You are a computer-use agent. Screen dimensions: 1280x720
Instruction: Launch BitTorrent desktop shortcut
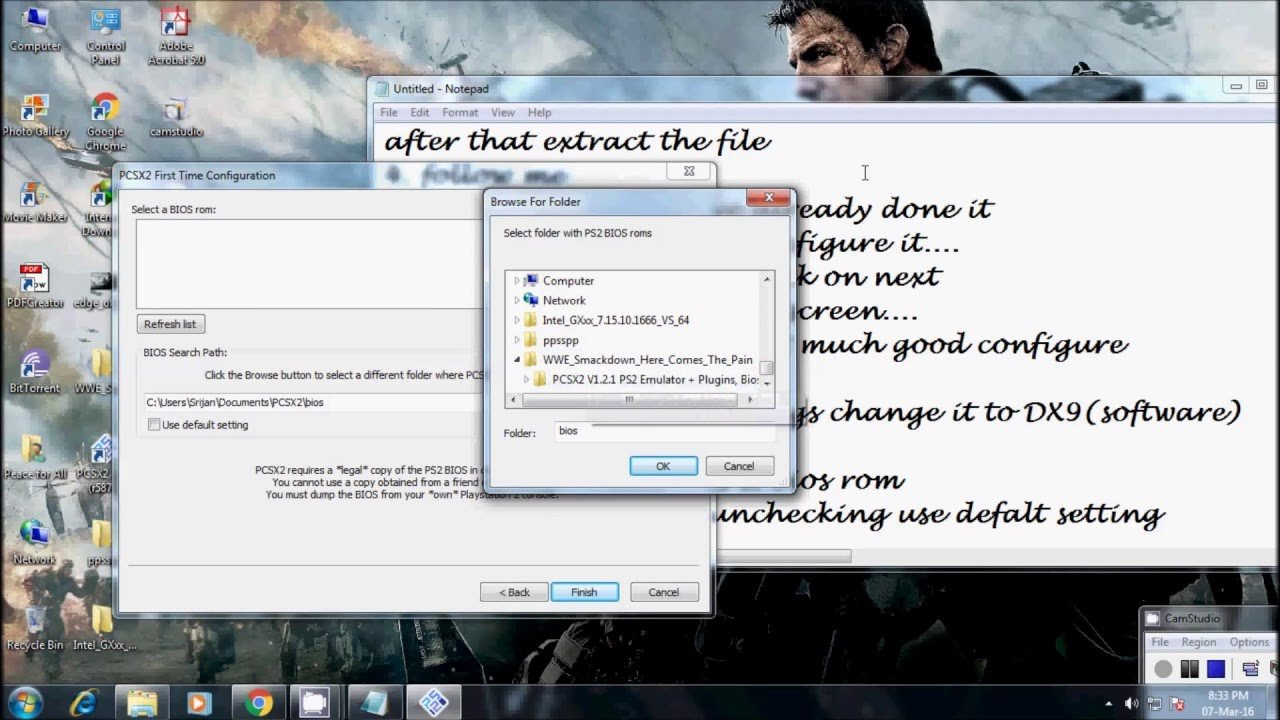click(x=35, y=370)
